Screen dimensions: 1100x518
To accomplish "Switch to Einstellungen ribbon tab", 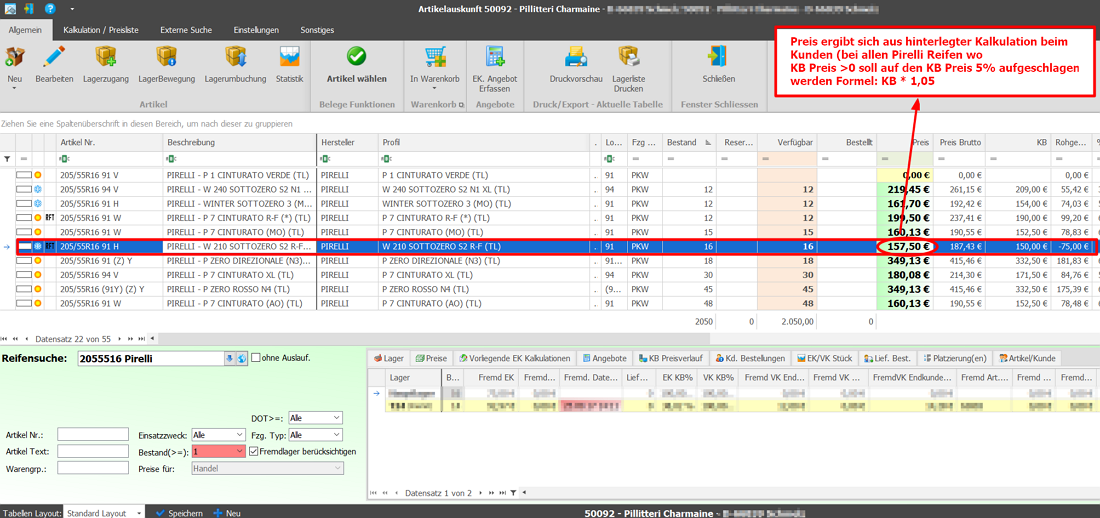I will [x=256, y=30].
